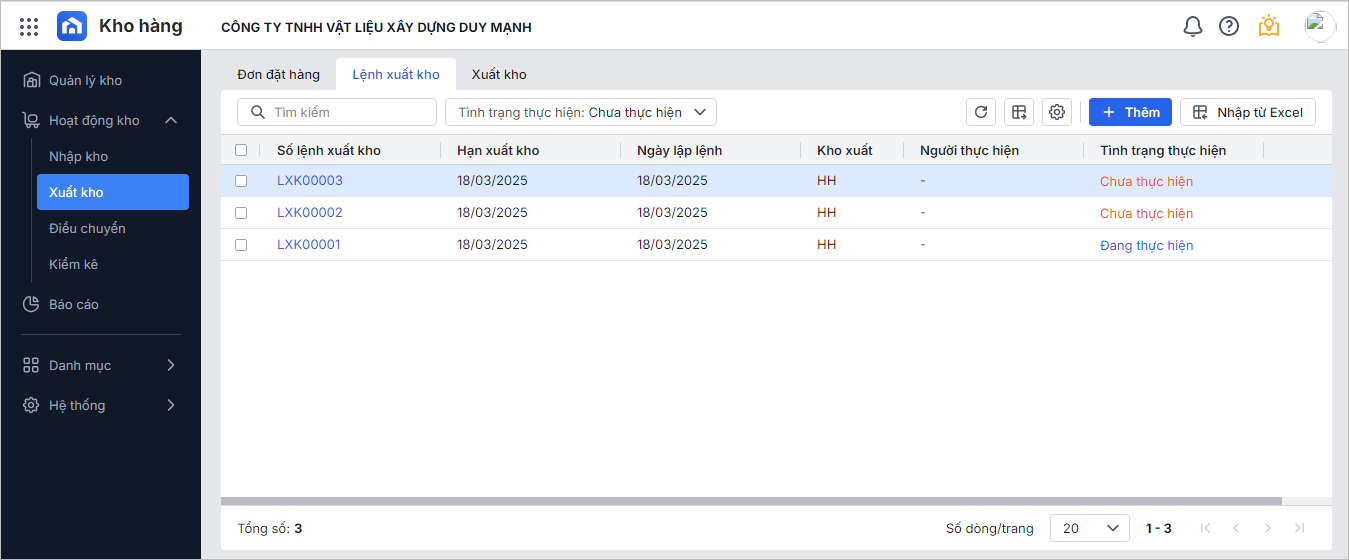Collapse the Hoạt động kho section chevron
This screenshot has height=560, width=1349.
coord(171,120)
